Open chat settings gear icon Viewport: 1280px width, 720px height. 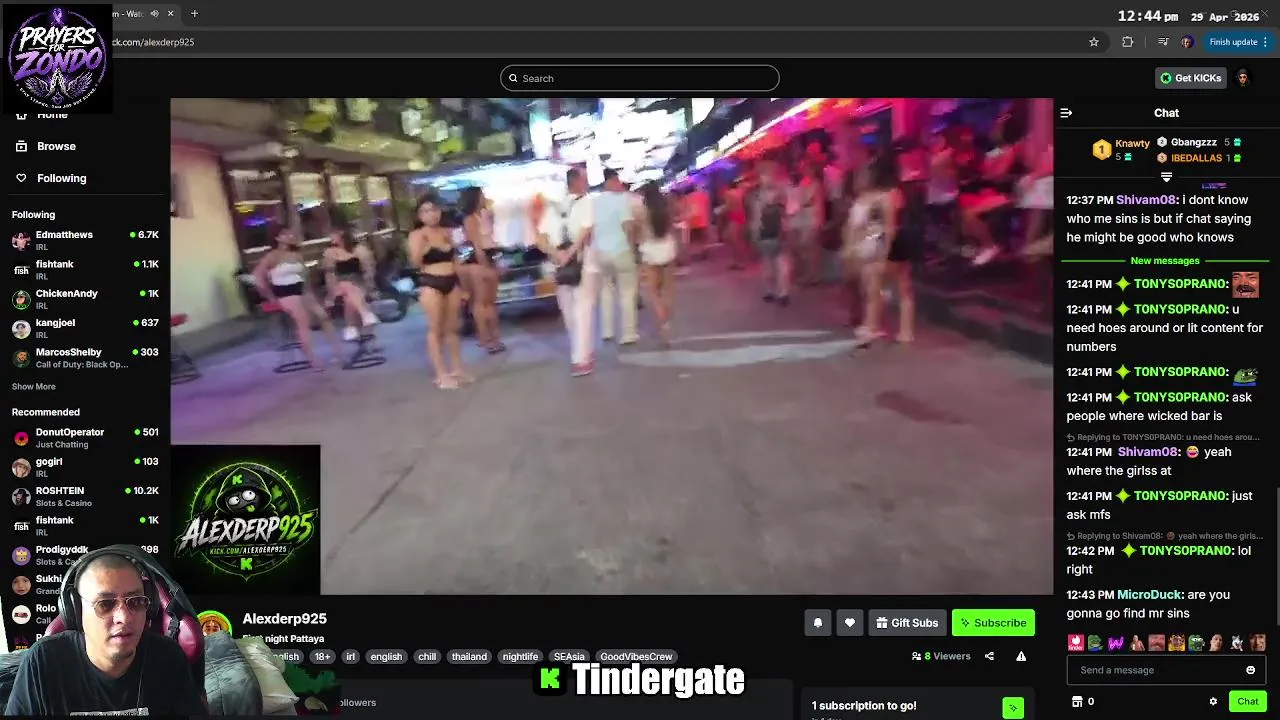(x=1213, y=701)
